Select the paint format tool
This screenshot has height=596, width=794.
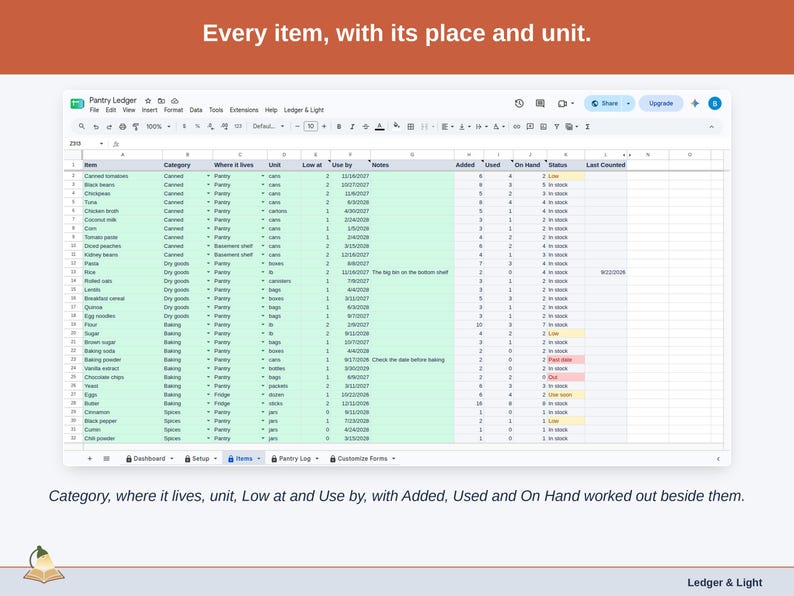136,127
